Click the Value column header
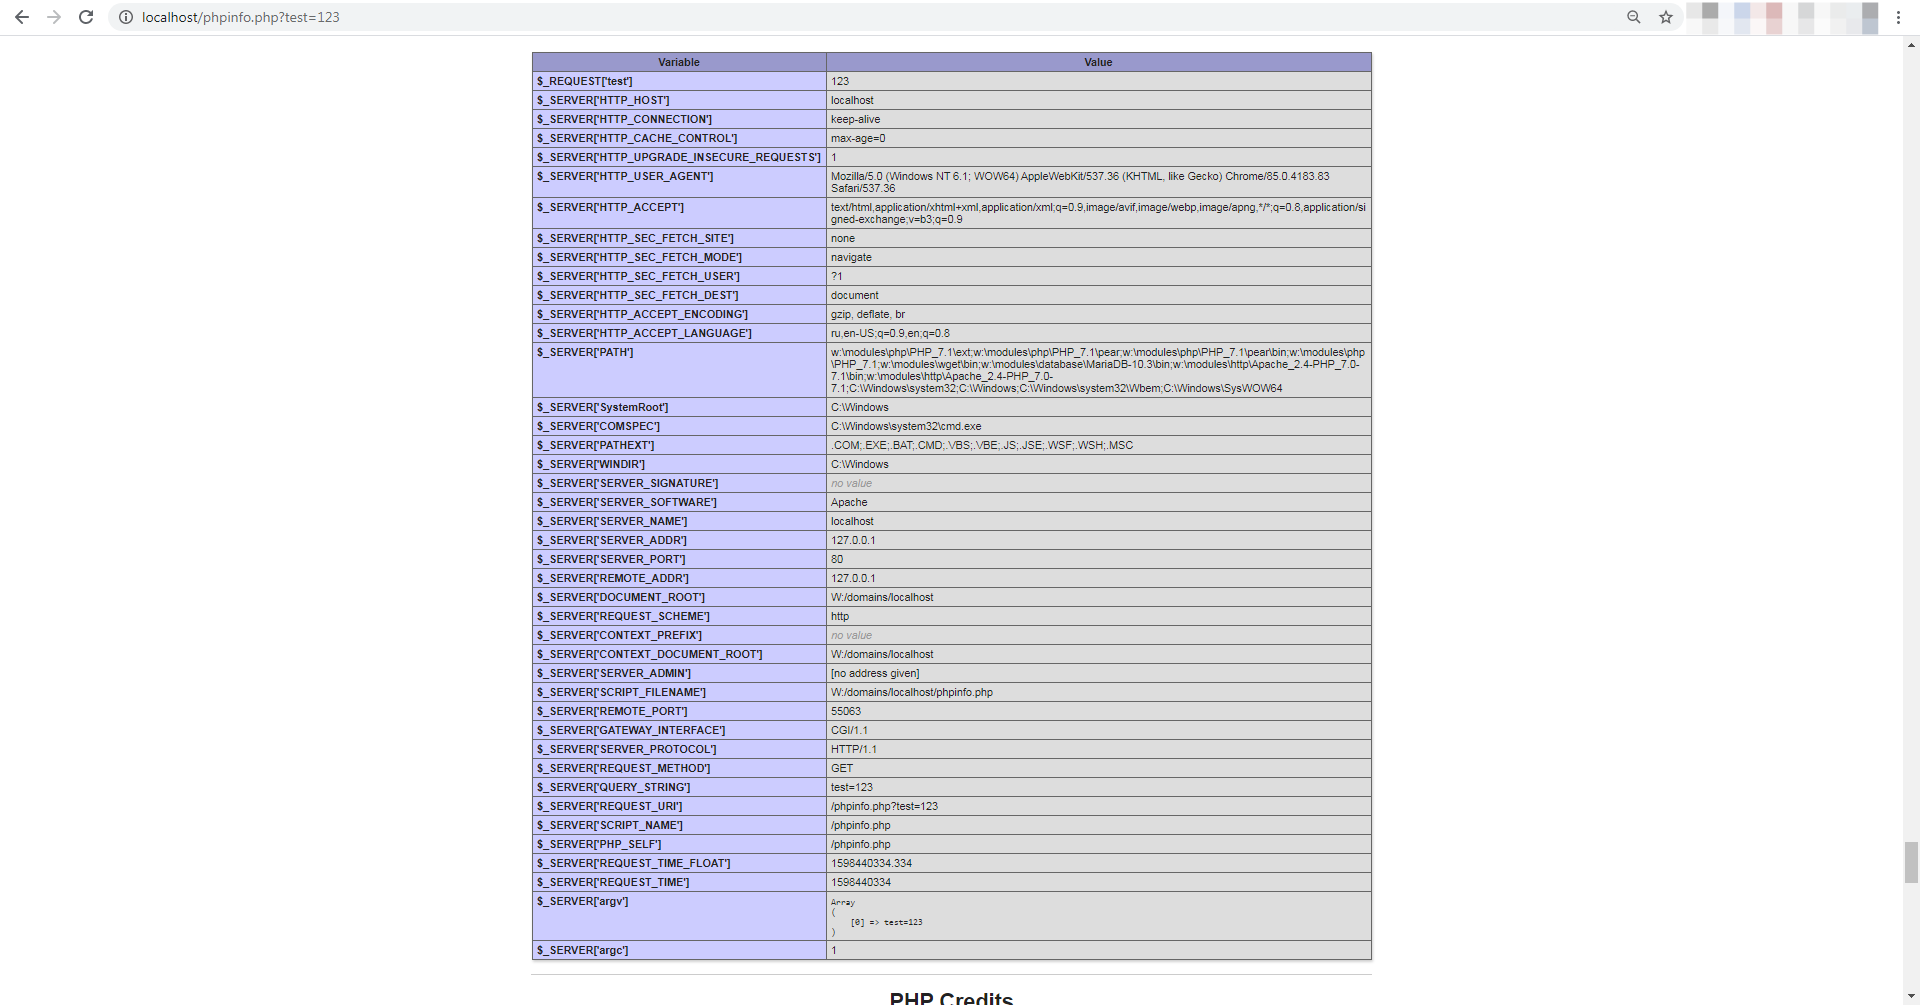Viewport: 1920px width, 1005px height. coord(1098,62)
